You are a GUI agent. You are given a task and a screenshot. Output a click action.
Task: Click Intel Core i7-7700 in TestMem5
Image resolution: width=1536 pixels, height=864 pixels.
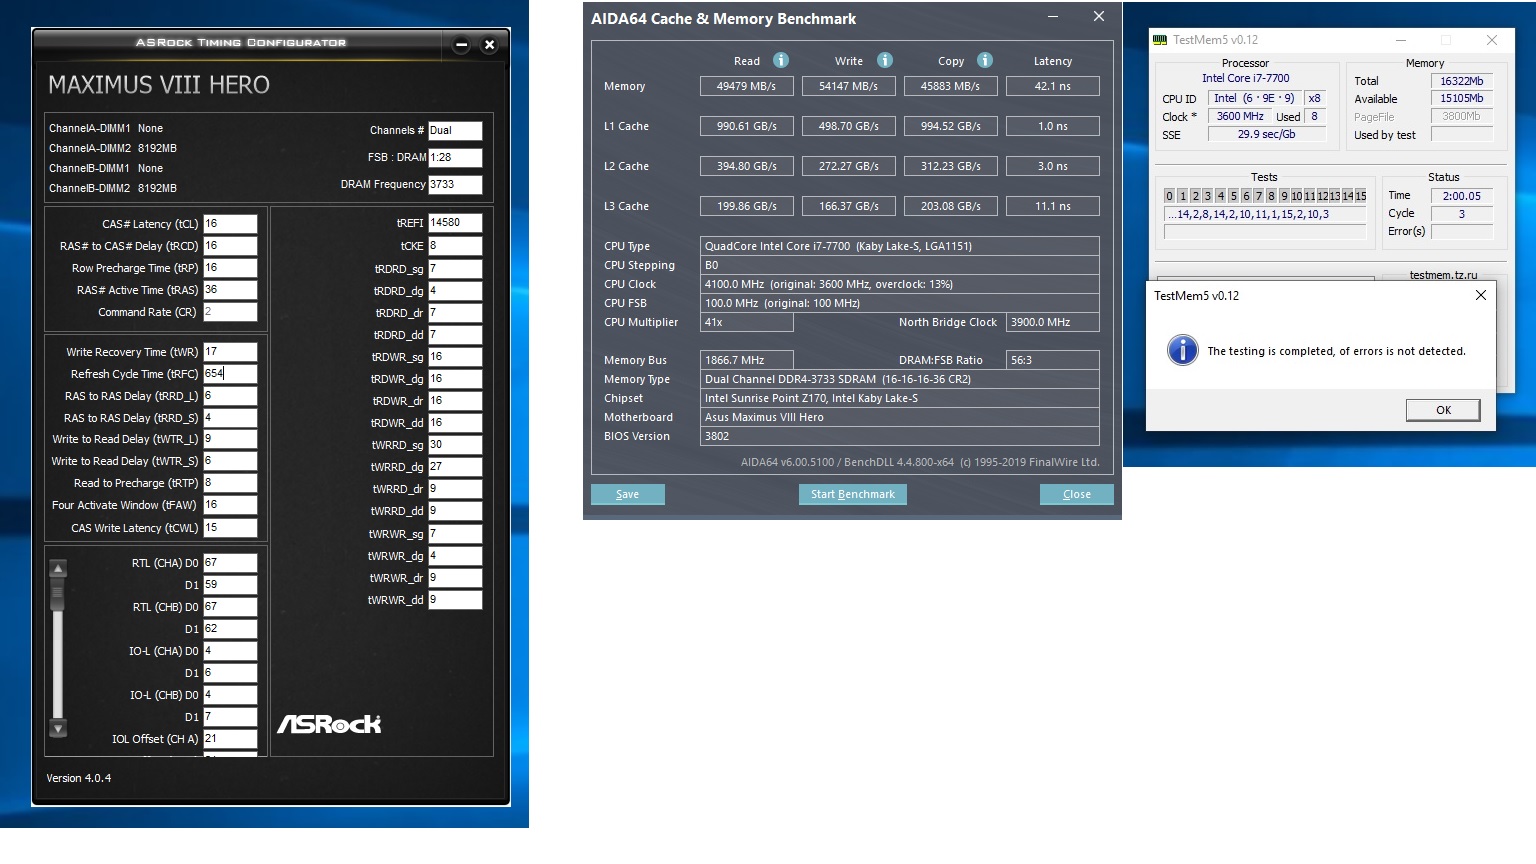pyautogui.click(x=1246, y=78)
